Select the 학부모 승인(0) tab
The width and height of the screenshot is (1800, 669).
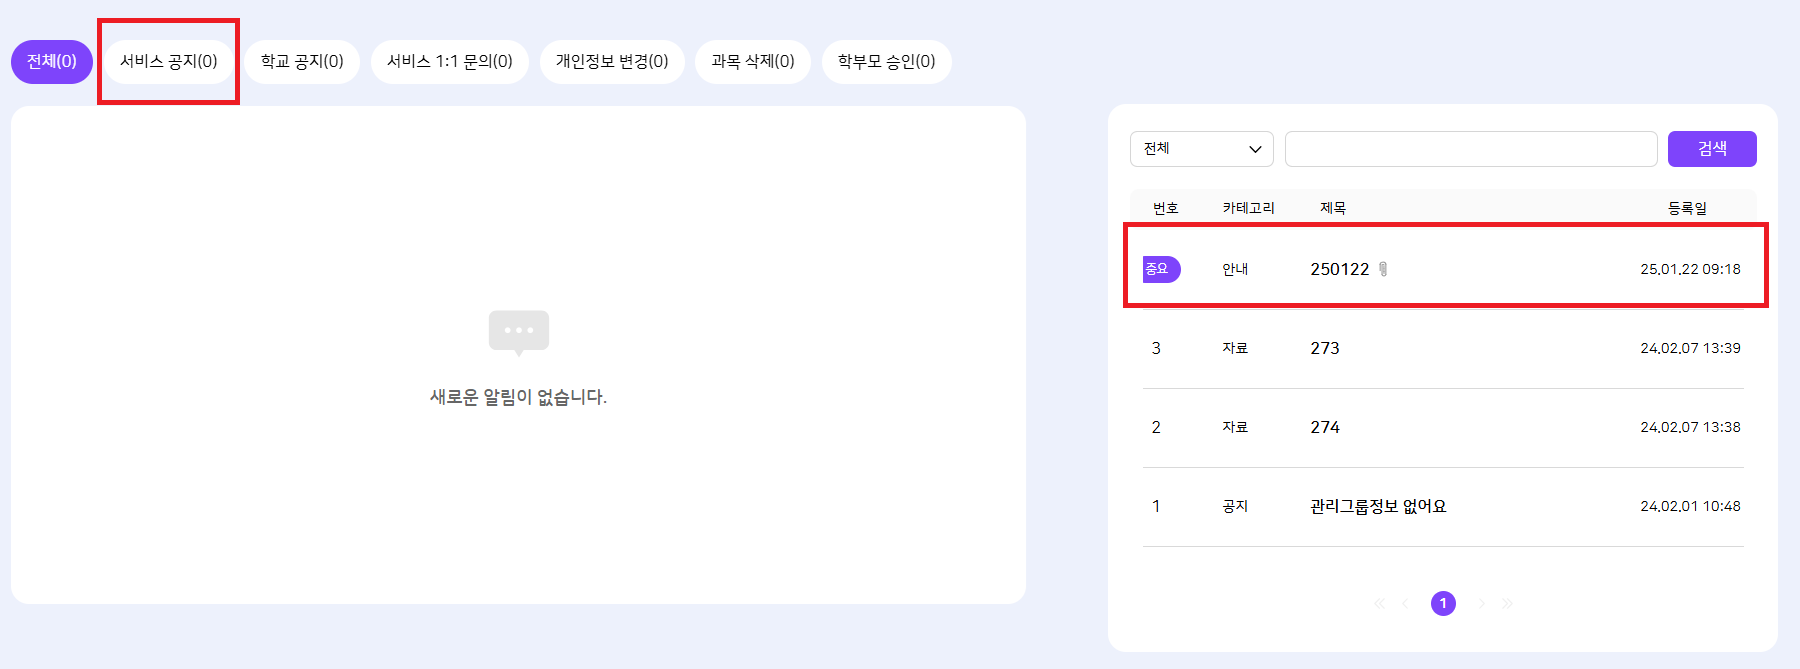(x=887, y=62)
